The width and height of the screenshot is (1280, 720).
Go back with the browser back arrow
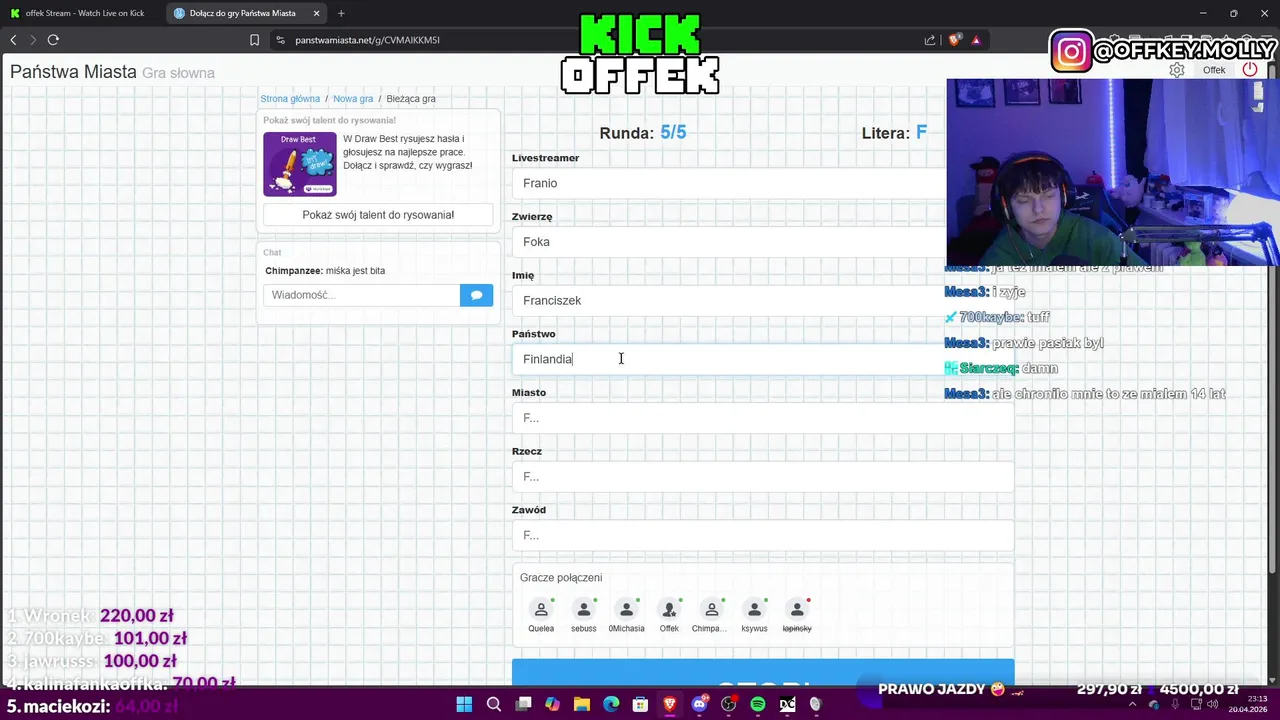pyautogui.click(x=13, y=40)
